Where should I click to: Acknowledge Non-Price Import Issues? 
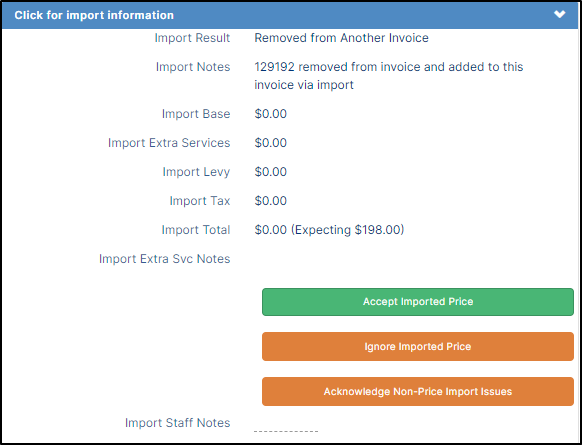coord(418,392)
